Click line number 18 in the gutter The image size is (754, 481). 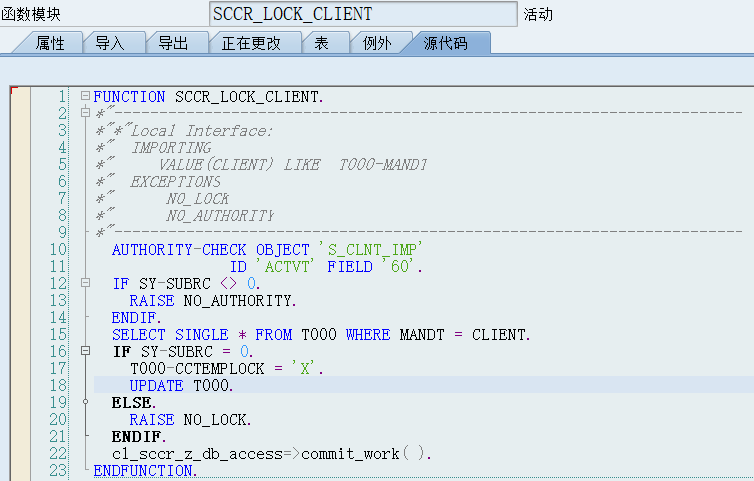click(58, 385)
